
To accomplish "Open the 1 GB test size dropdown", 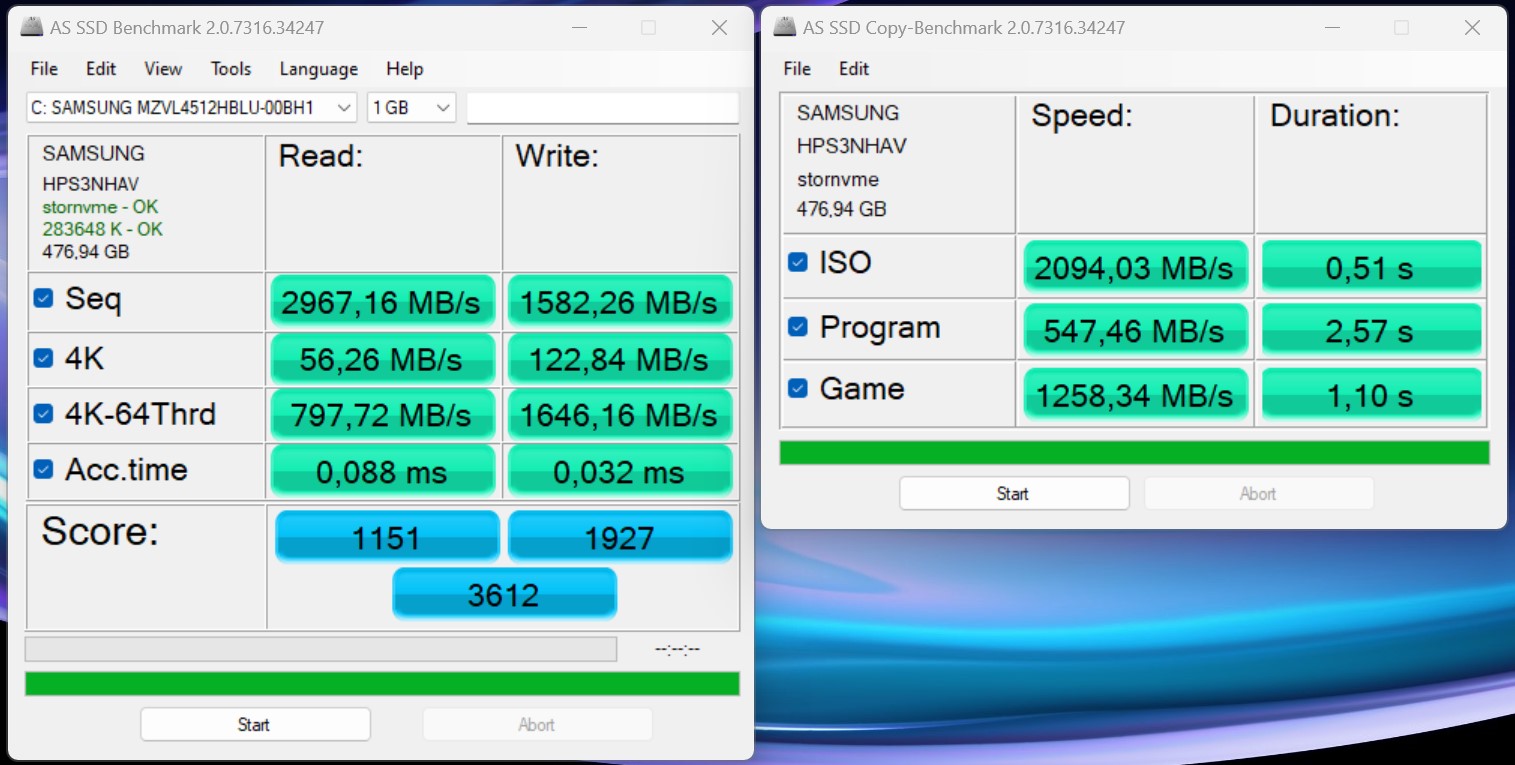I will [412, 107].
